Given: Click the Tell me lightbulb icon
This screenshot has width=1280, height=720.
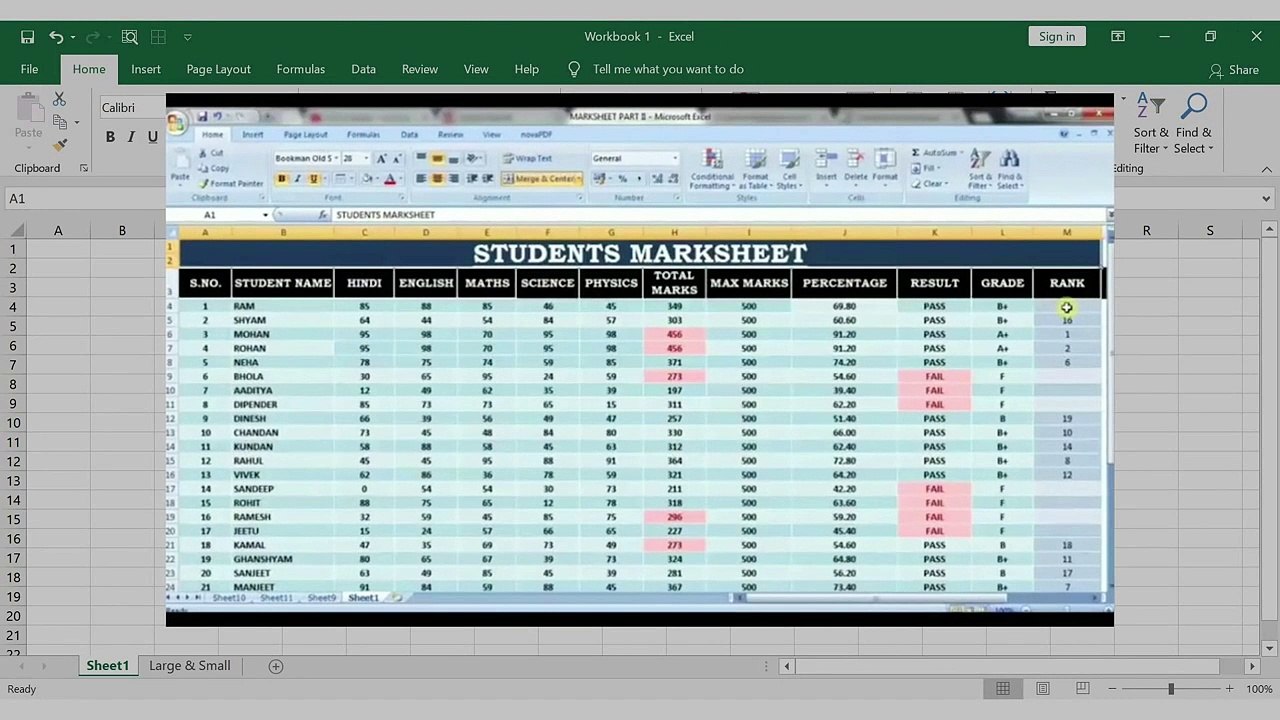Looking at the screenshot, I should [x=573, y=69].
